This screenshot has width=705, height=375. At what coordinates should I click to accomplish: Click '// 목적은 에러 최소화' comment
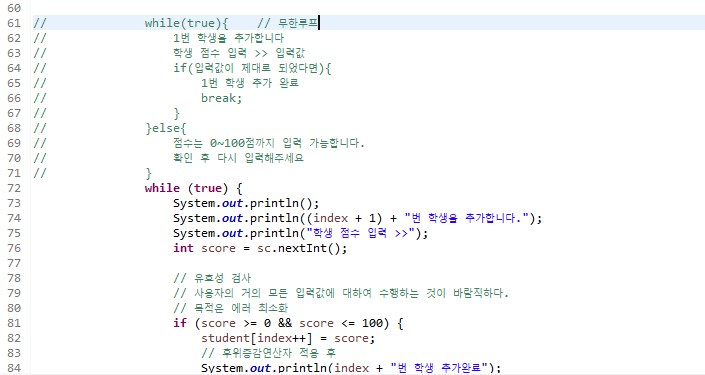coord(231,308)
